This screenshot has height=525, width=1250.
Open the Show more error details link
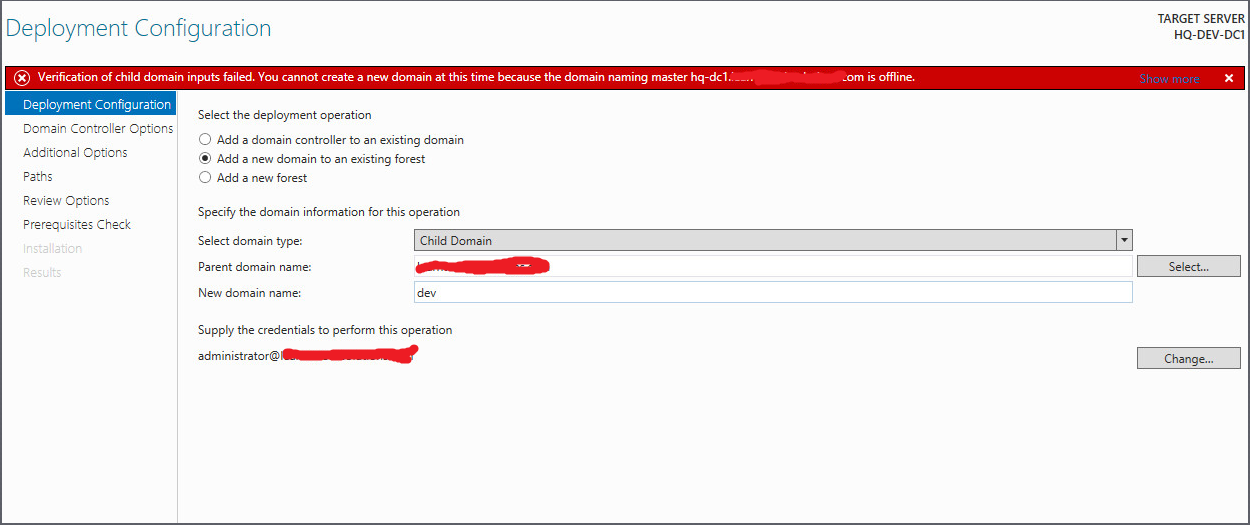coord(1169,78)
